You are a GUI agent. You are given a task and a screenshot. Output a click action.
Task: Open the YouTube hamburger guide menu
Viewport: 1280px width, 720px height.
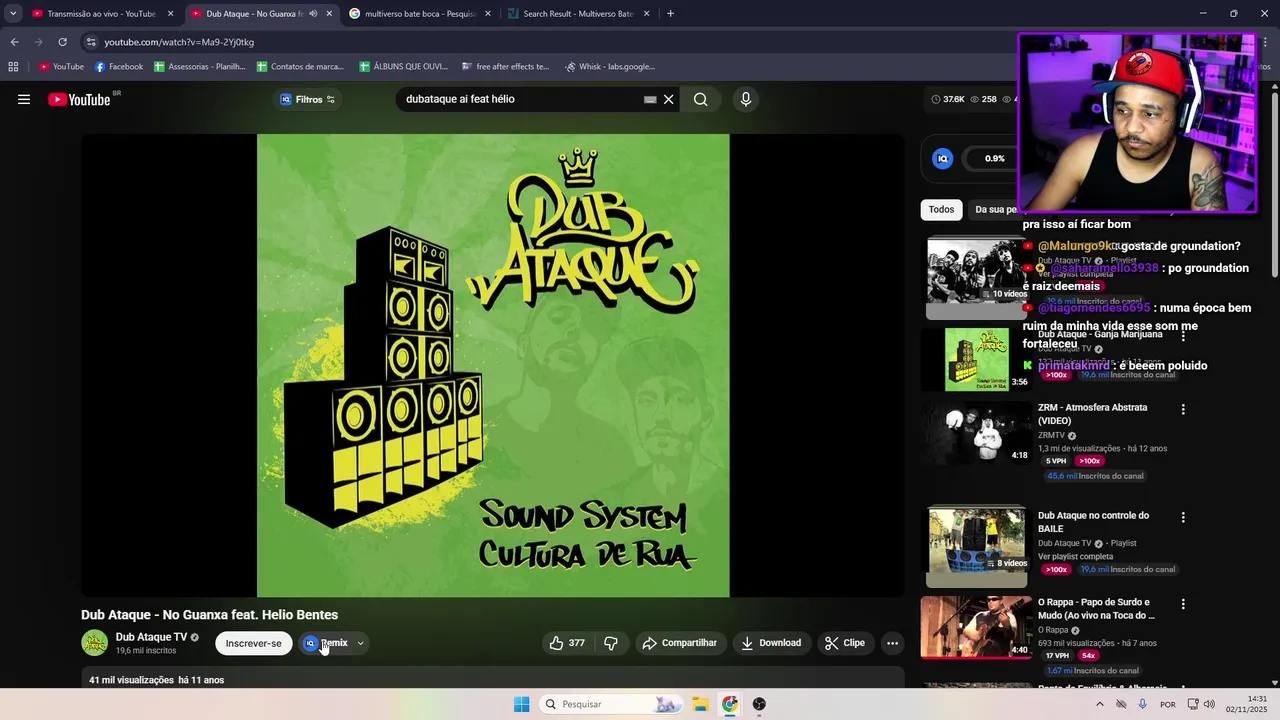pyautogui.click(x=24, y=99)
